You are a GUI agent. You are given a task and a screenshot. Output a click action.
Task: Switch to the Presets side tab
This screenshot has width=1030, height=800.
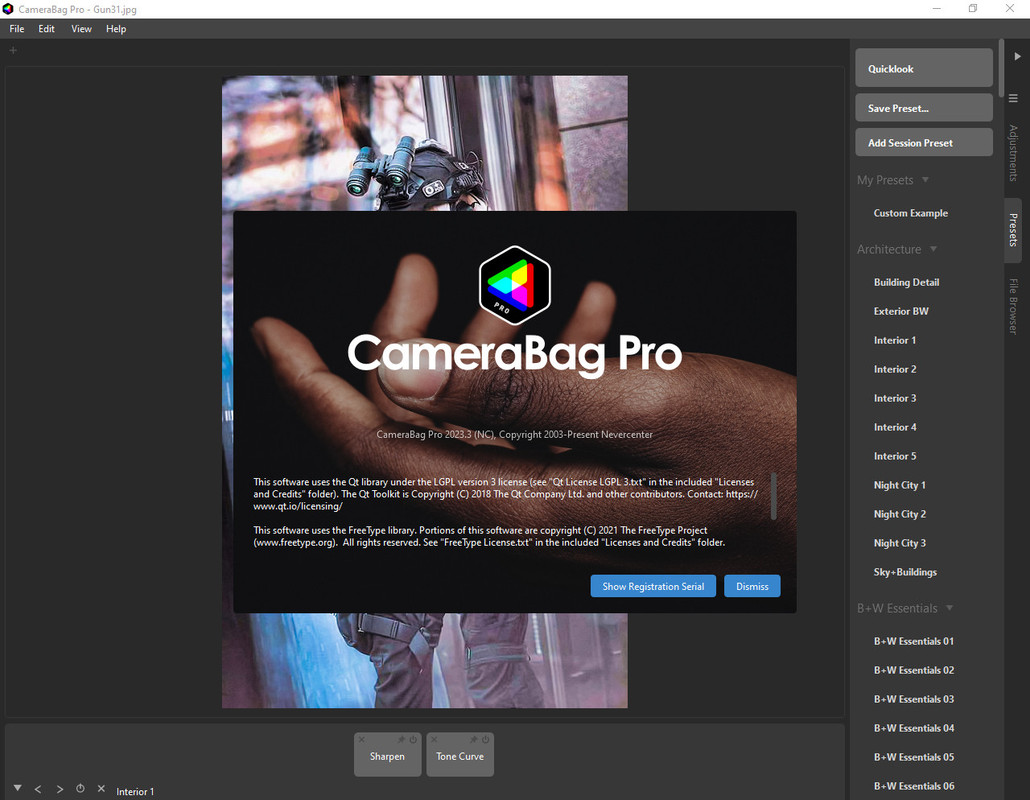coord(1013,230)
